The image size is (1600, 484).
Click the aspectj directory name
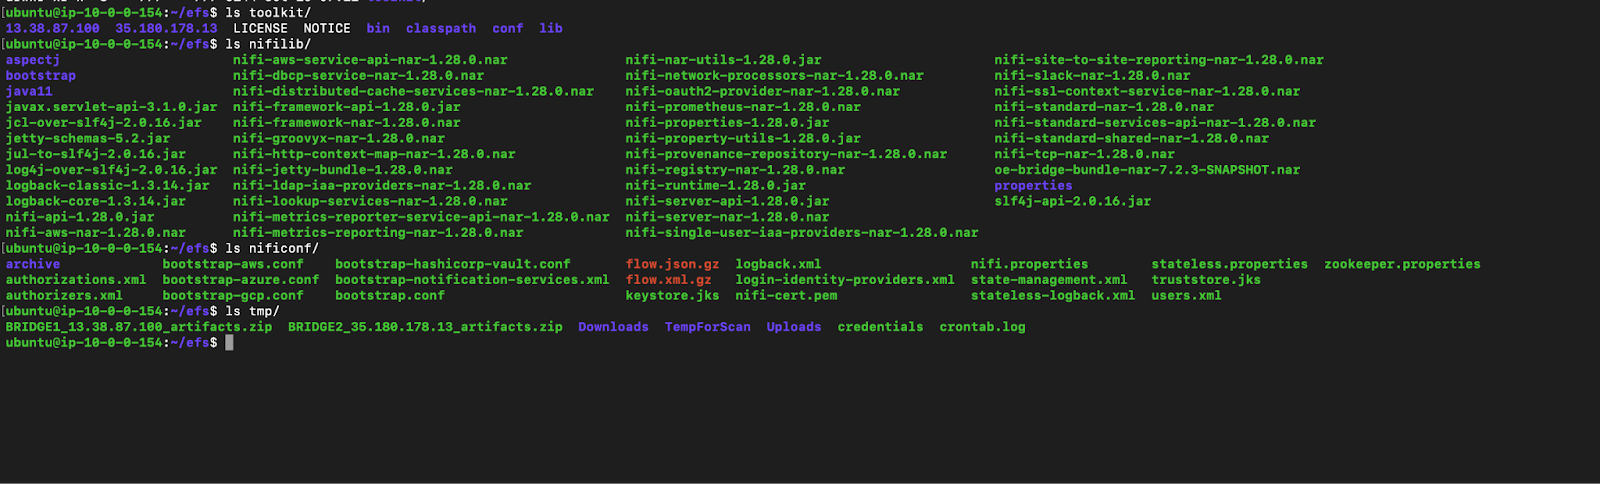click(x=33, y=60)
